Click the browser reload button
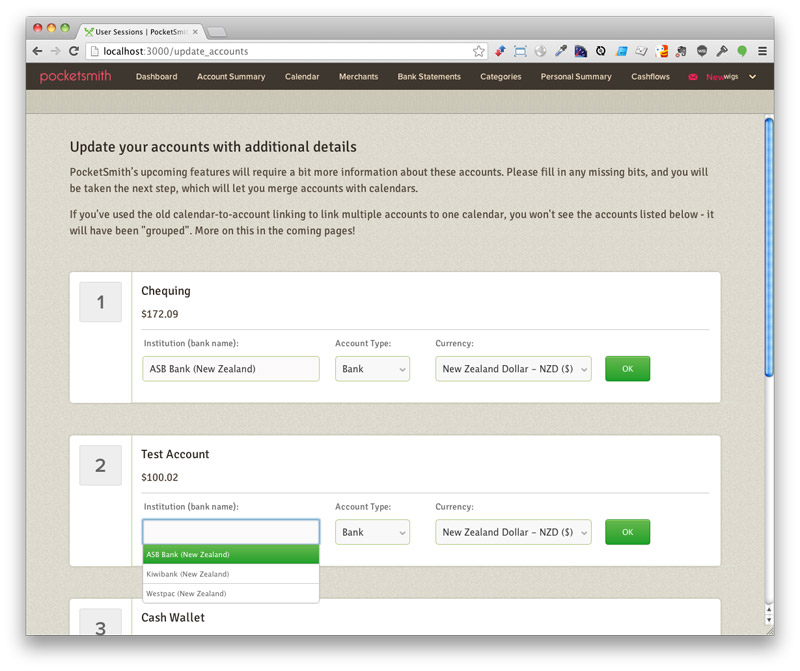 (x=74, y=51)
